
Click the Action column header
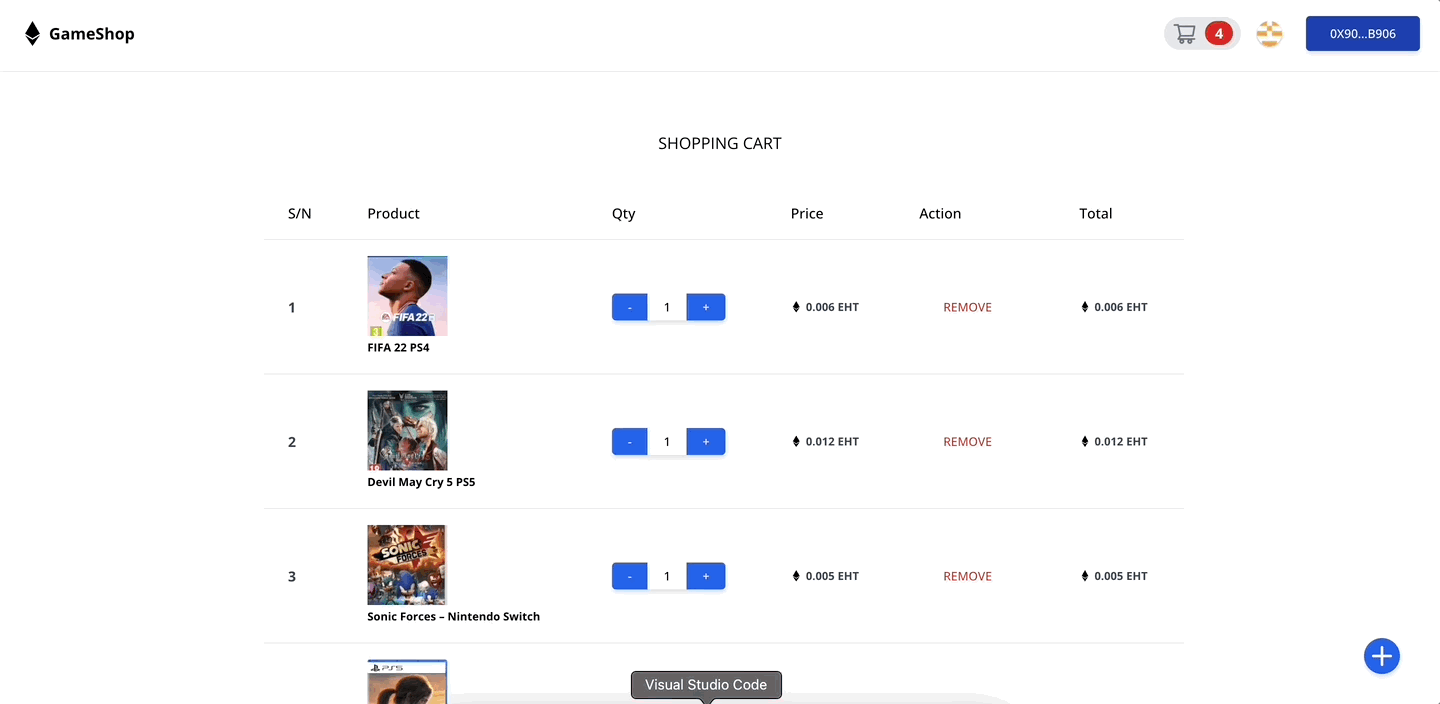940,213
